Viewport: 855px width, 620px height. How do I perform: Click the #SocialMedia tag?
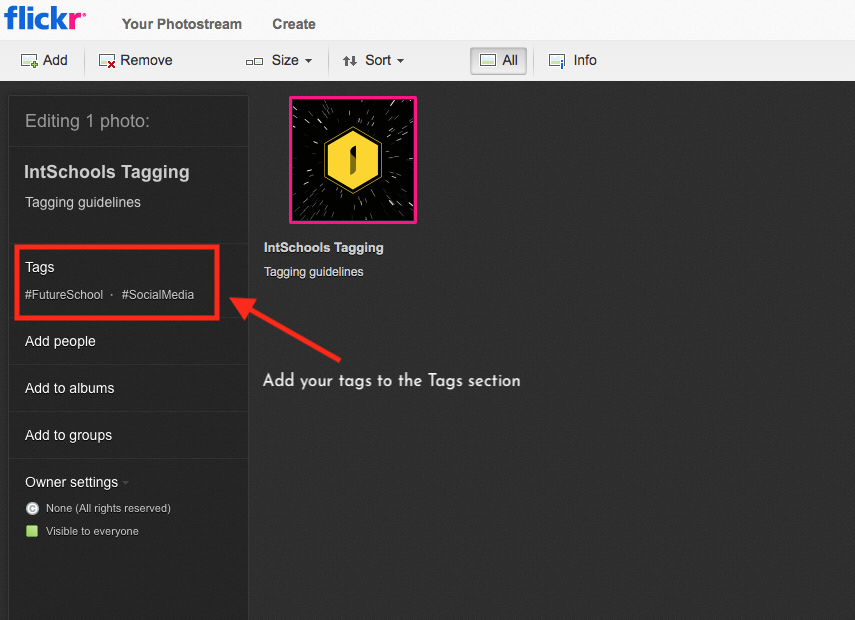point(158,295)
